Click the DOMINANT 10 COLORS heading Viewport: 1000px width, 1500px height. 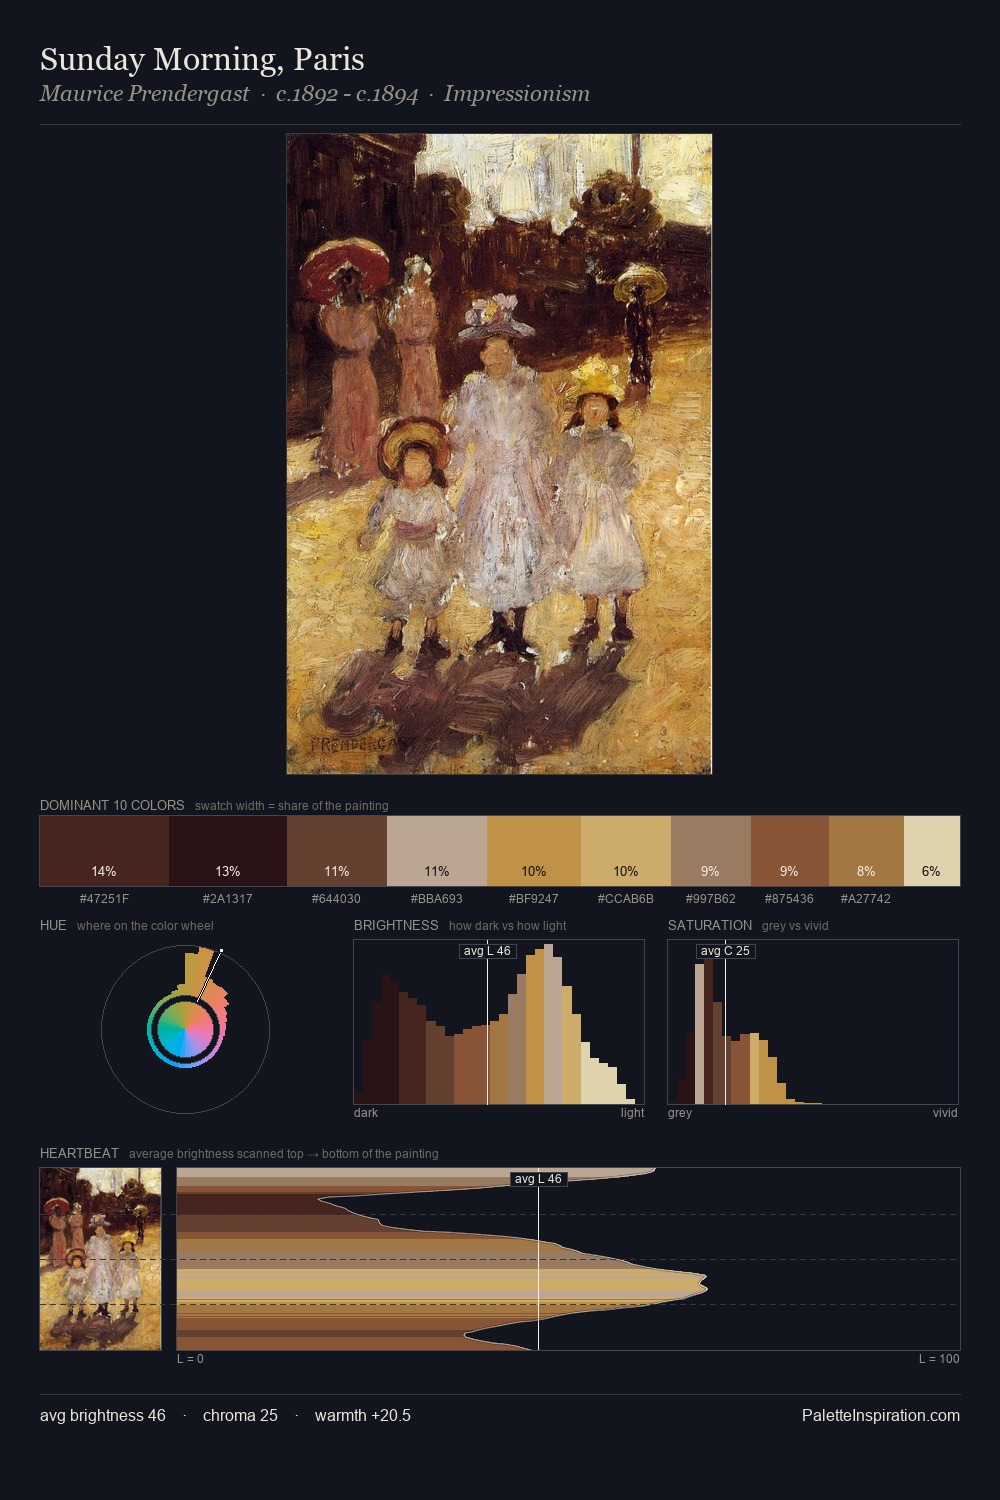112,805
